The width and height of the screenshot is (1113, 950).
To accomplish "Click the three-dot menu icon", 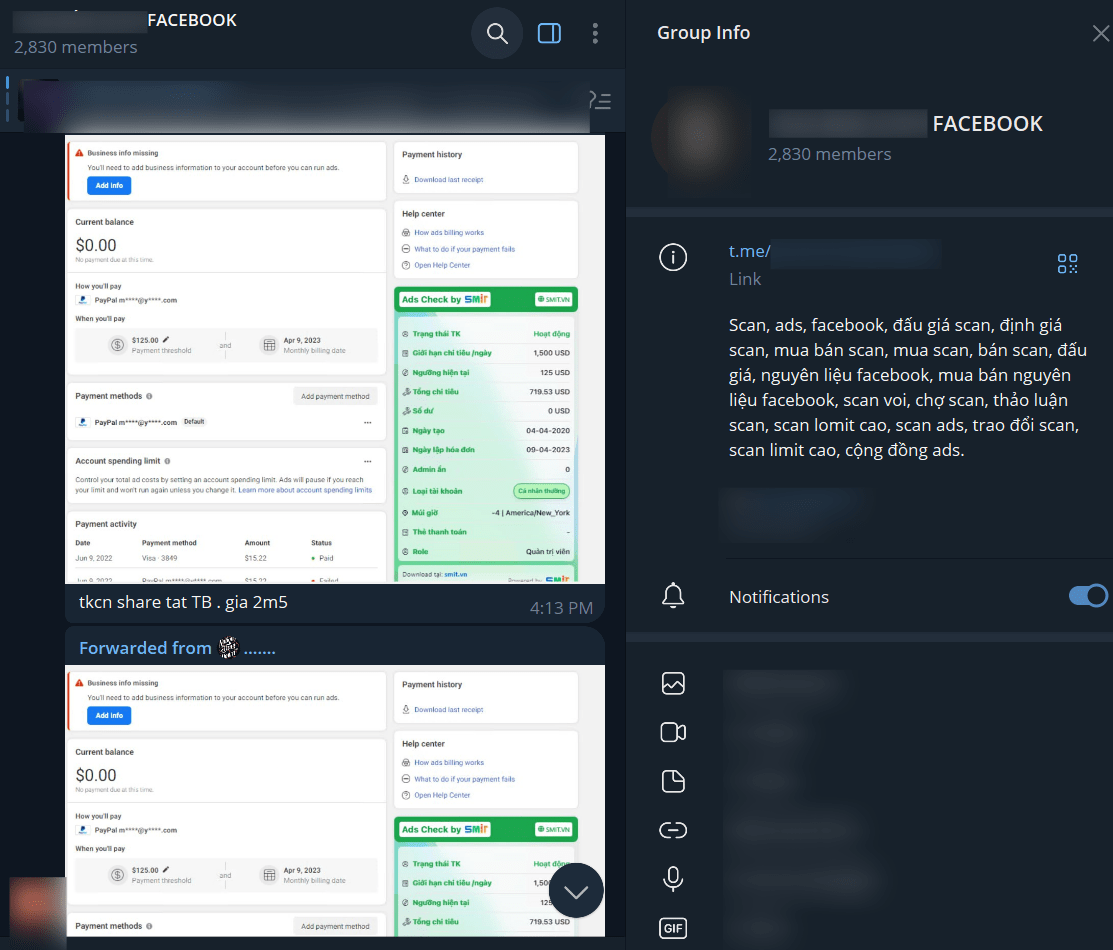I will [595, 33].
